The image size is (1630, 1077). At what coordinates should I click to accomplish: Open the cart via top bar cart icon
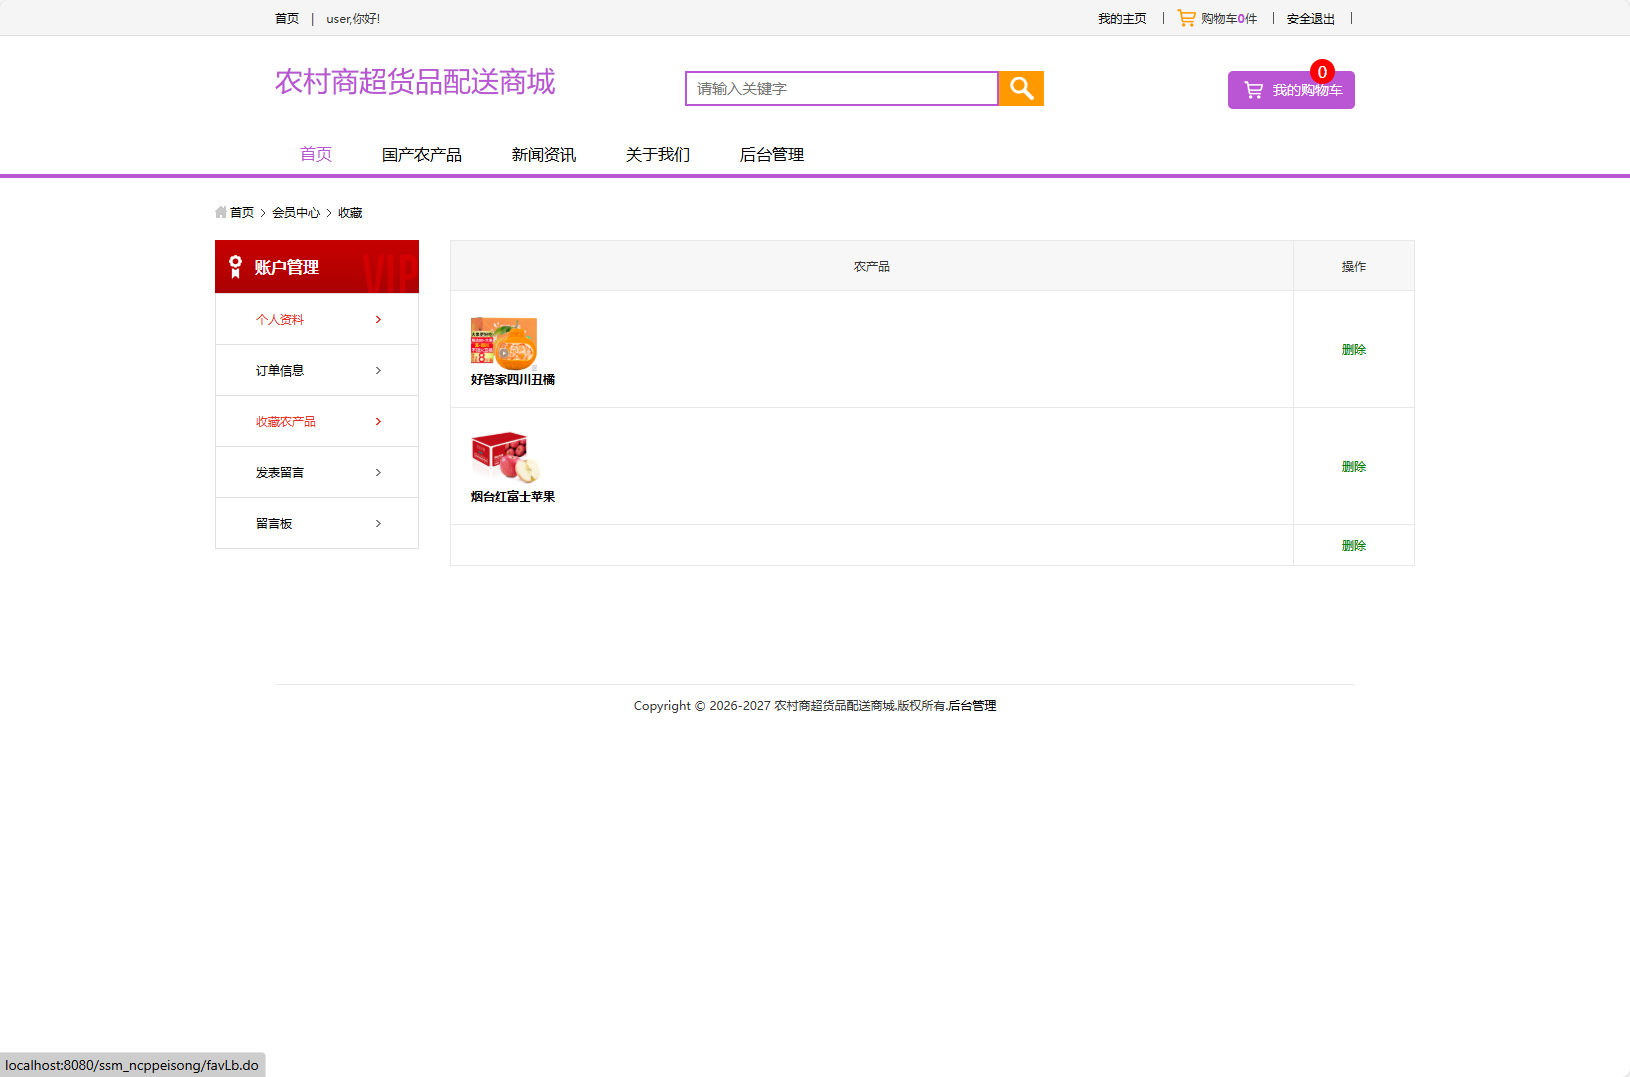pos(1186,17)
